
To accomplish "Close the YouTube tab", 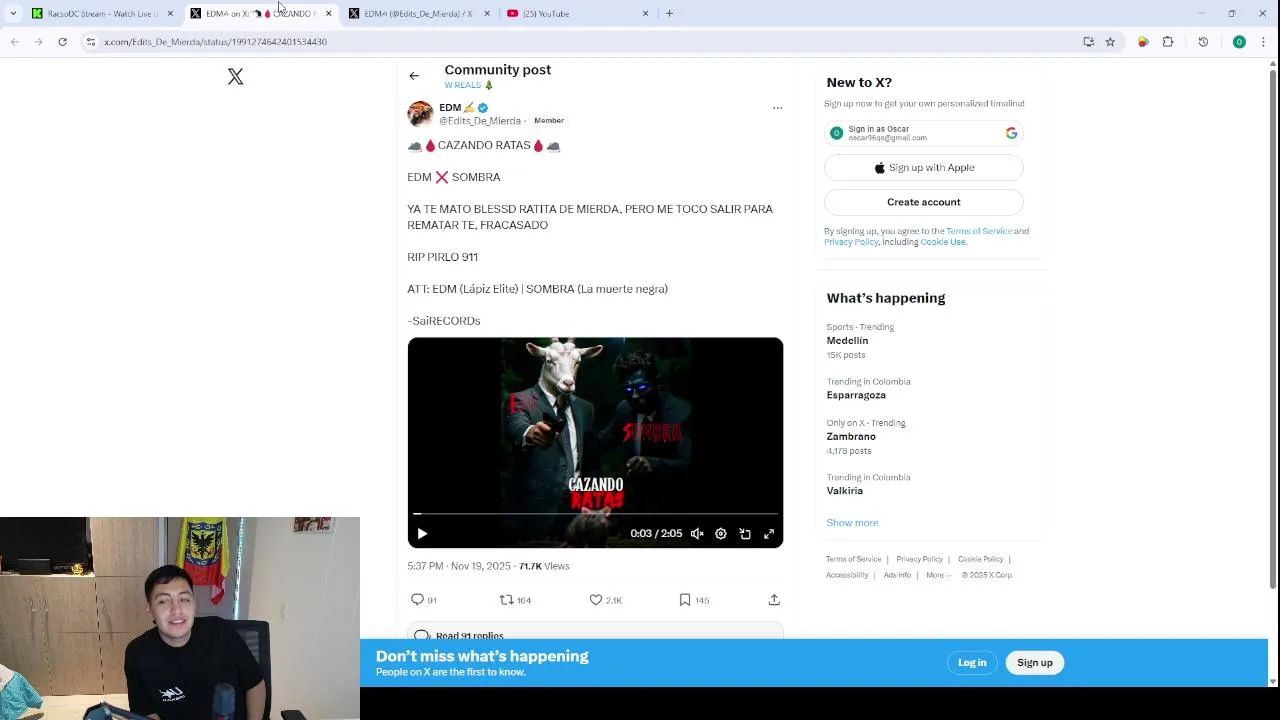I will 645,14.
